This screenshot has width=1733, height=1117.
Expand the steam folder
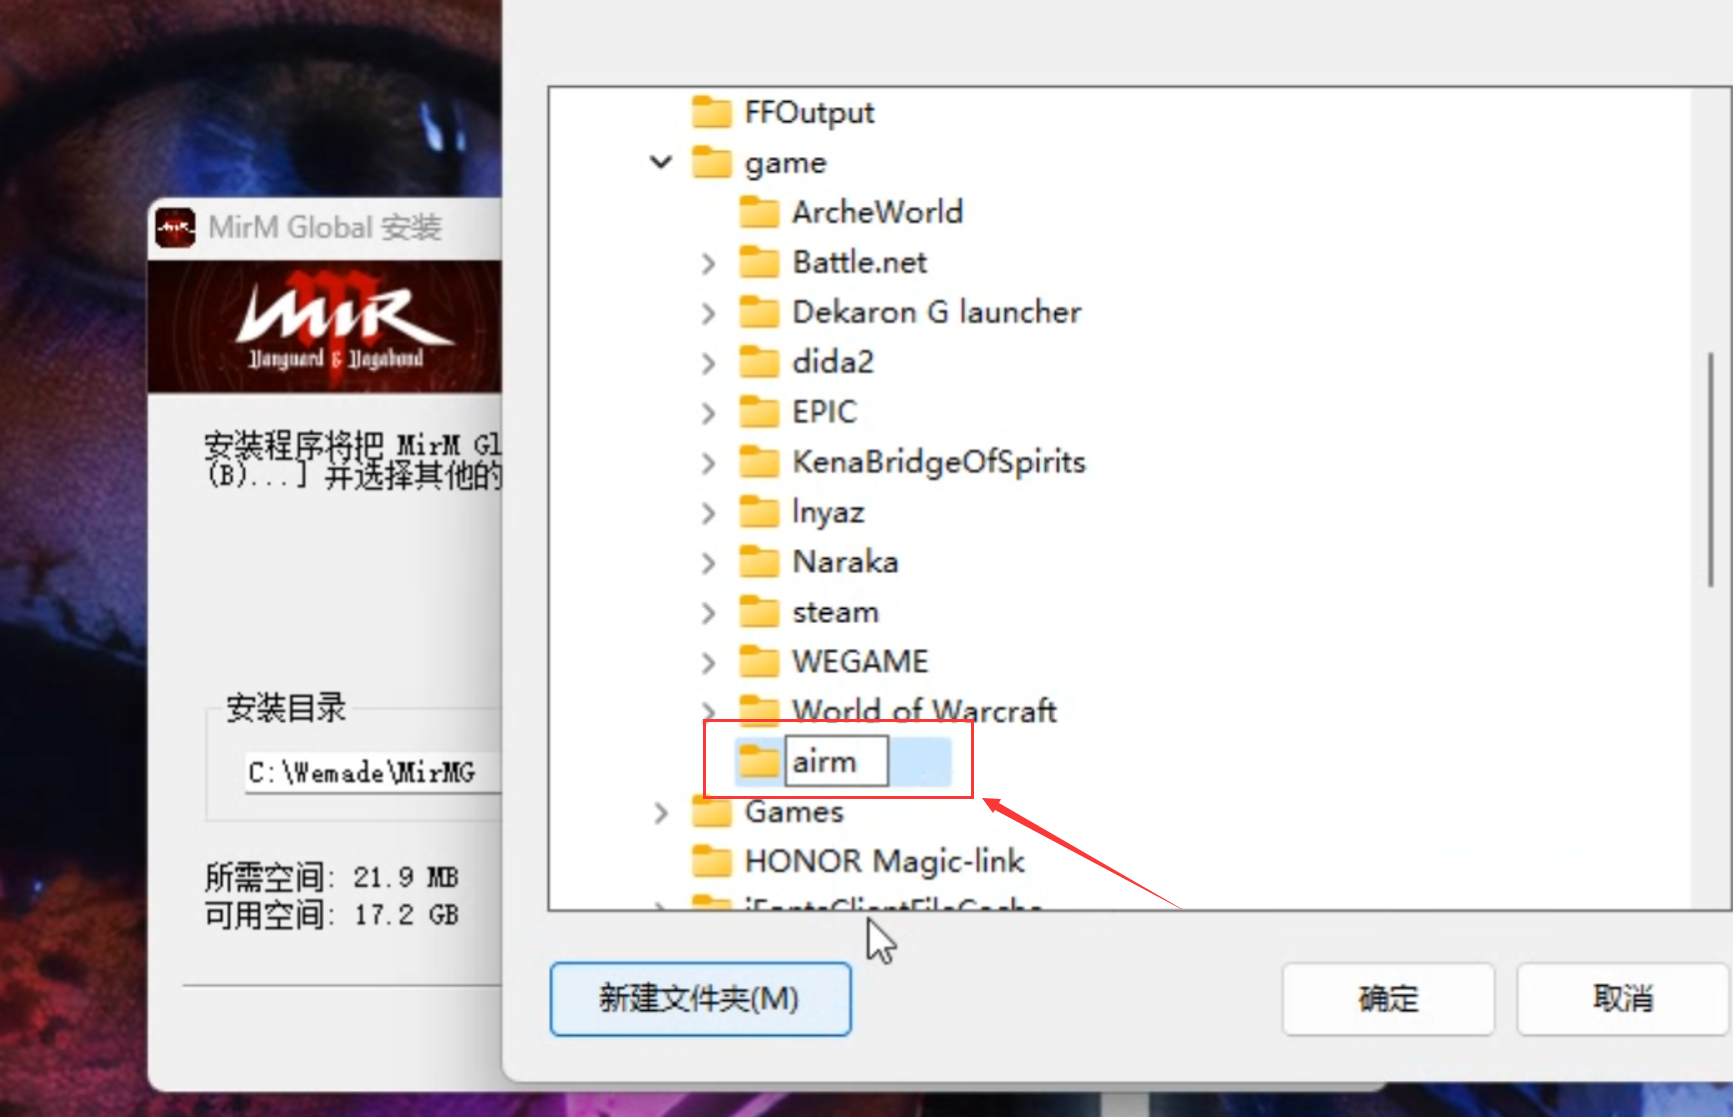[709, 613]
